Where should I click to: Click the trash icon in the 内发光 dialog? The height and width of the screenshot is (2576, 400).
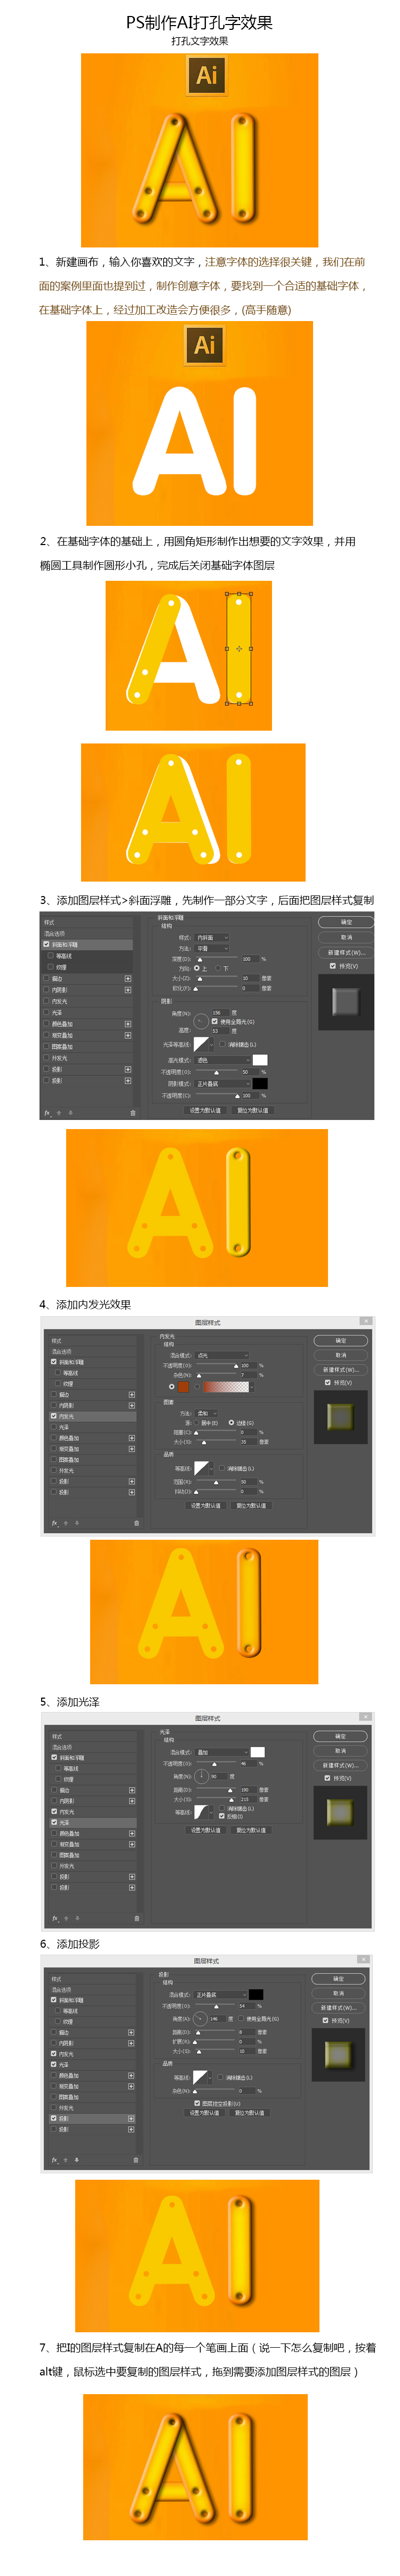click(136, 1523)
